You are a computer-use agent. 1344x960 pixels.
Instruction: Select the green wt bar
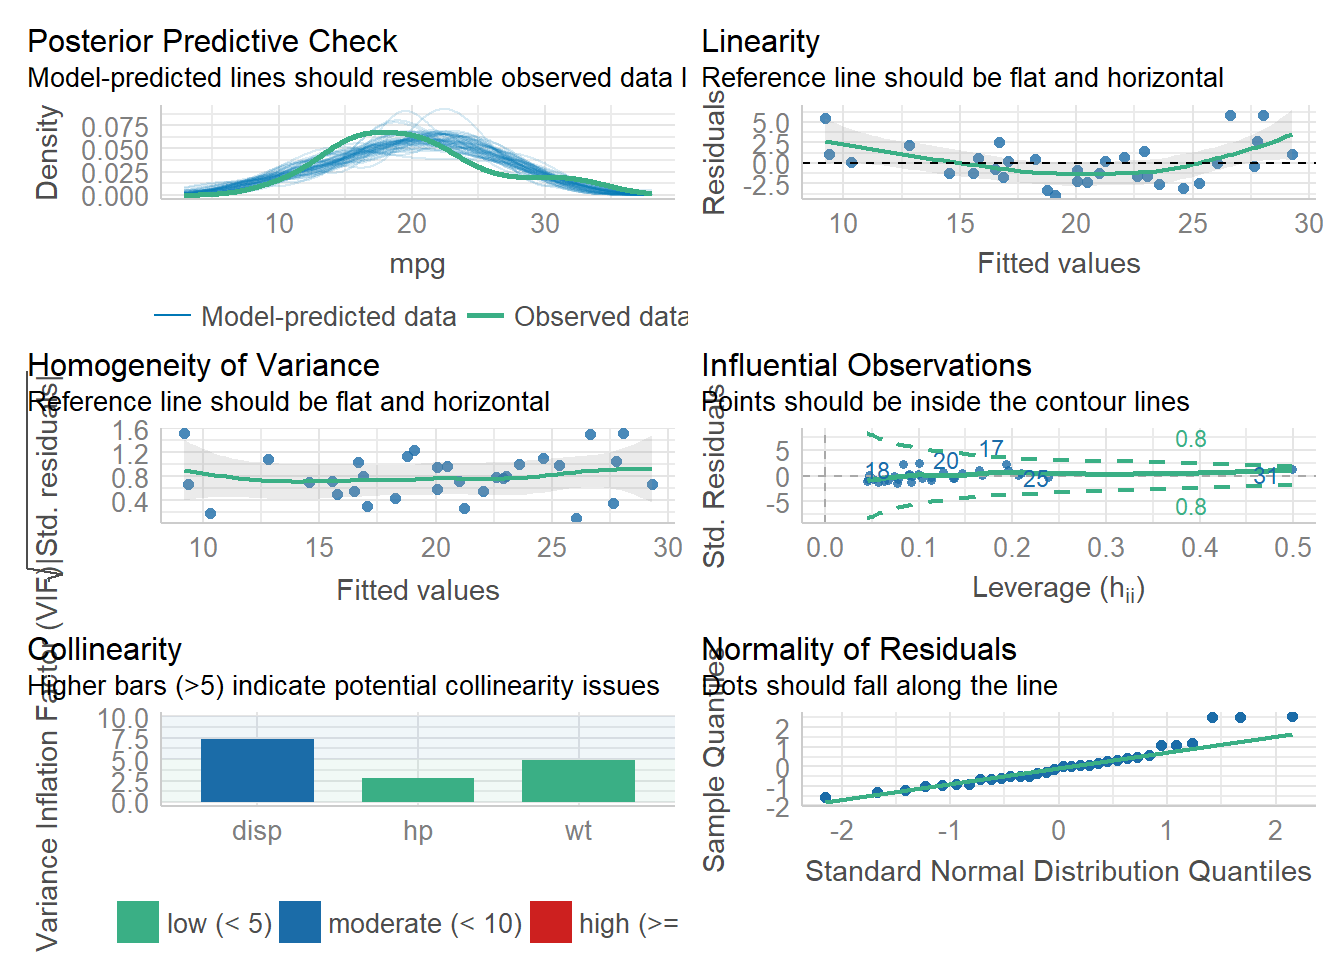point(578,780)
